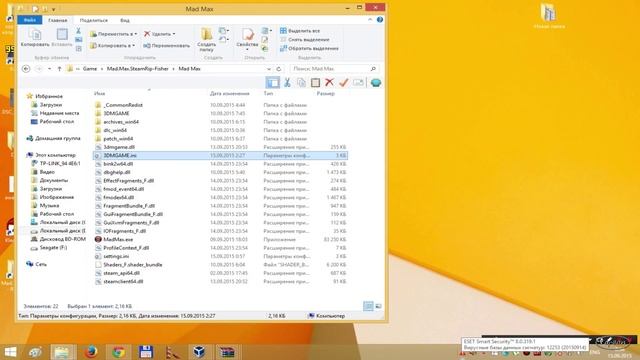
Task: Switch to large icons view in status bar
Action: (x=378, y=306)
